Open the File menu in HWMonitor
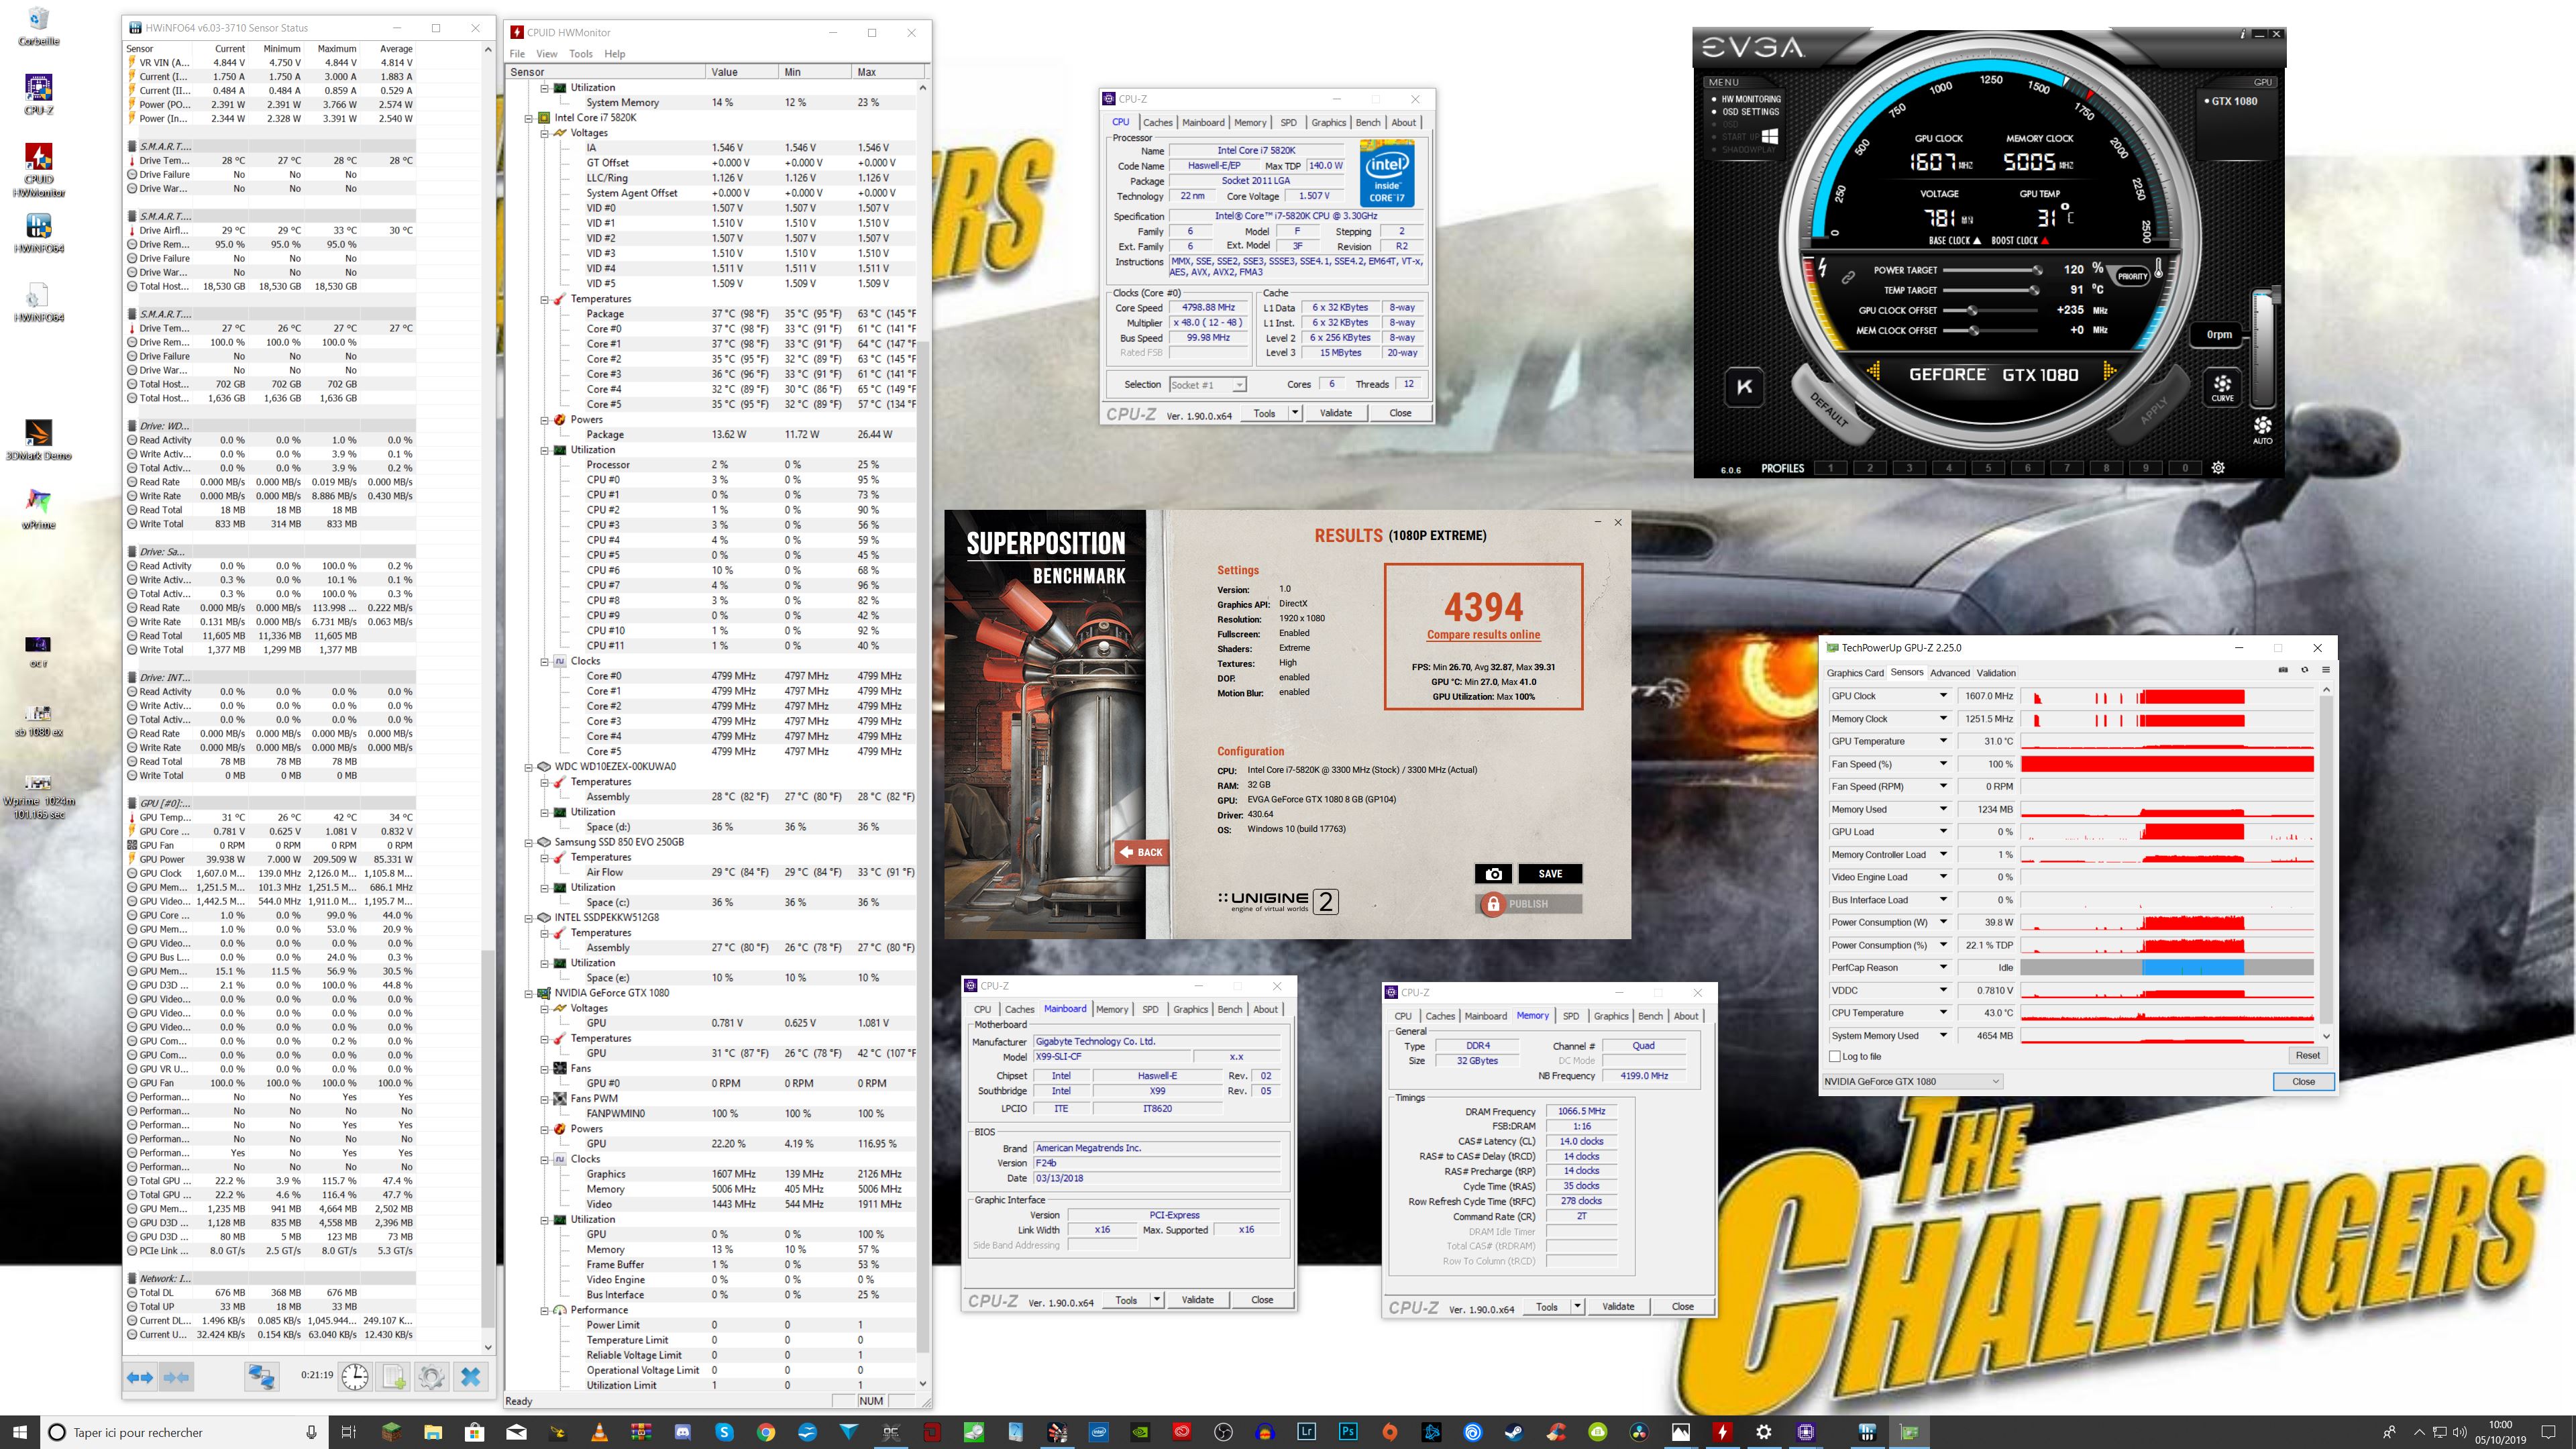The image size is (2576, 1449). (x=517, y=54)
